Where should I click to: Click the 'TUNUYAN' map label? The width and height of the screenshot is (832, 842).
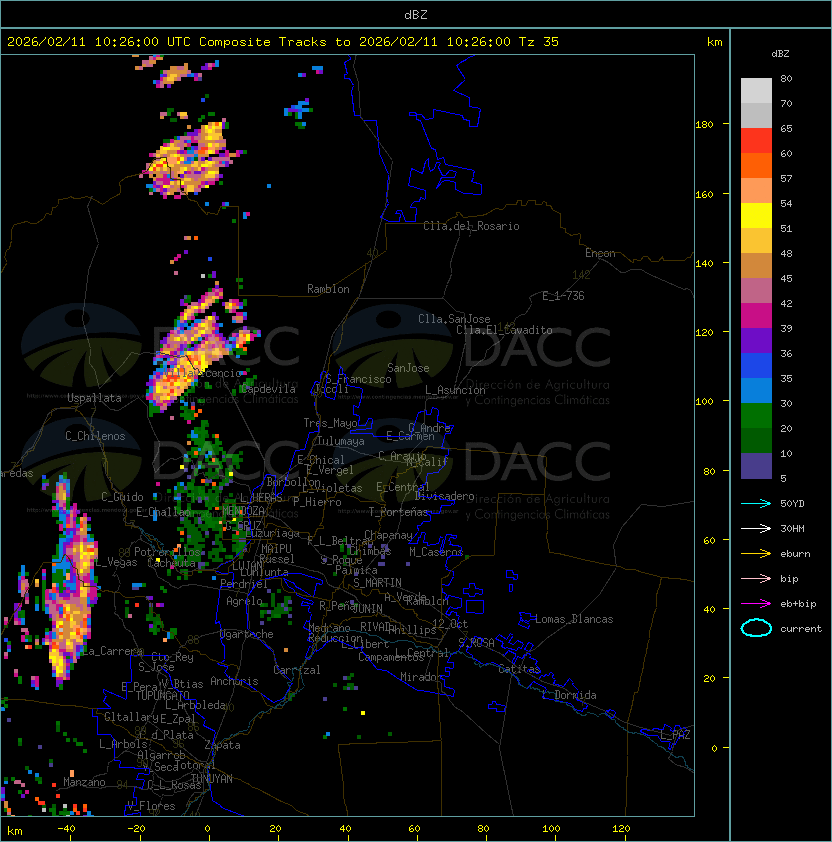(212, 779)
